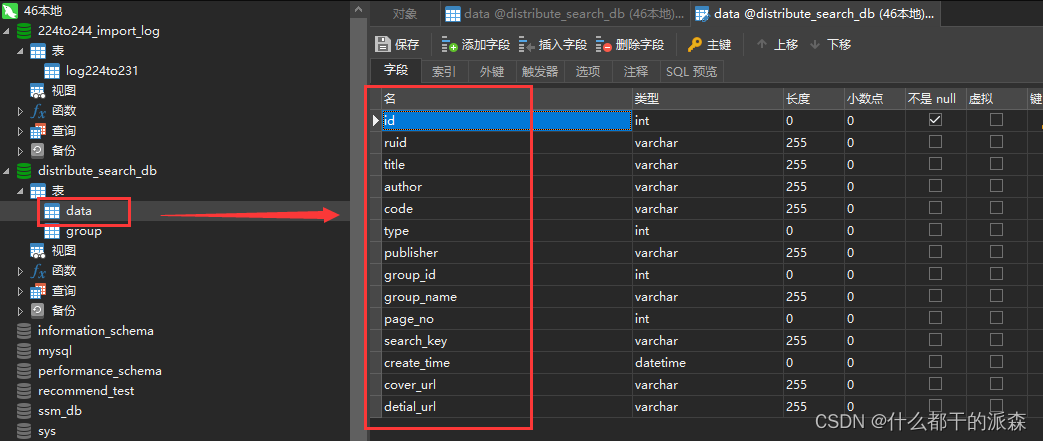Expand the 备份 node under distribute_search_db
Screen dimensions: 1043x441
pyautogui.click(x=20, y=311)
